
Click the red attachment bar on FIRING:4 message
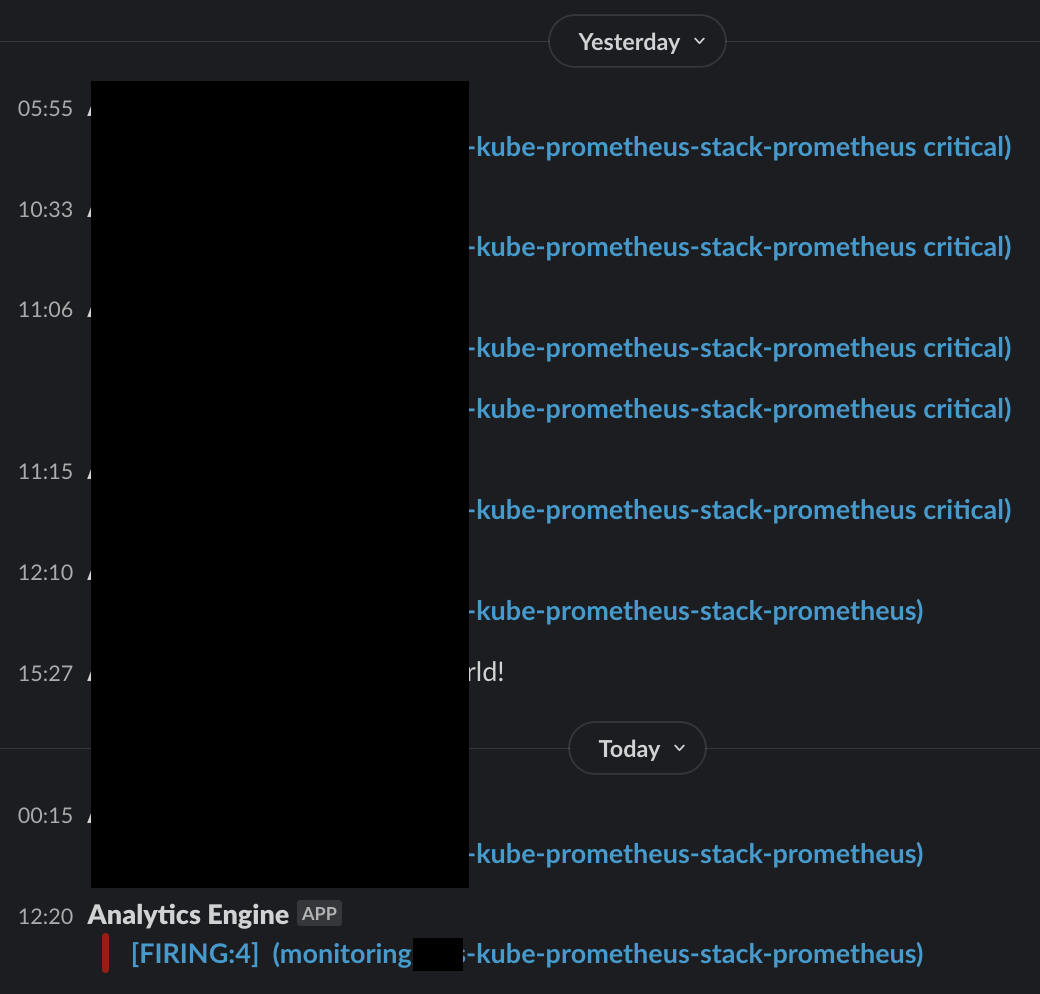pos(104,953)
